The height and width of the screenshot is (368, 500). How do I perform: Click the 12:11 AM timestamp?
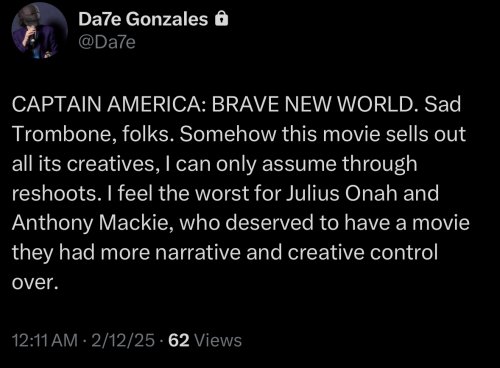(x=45, y=340)
